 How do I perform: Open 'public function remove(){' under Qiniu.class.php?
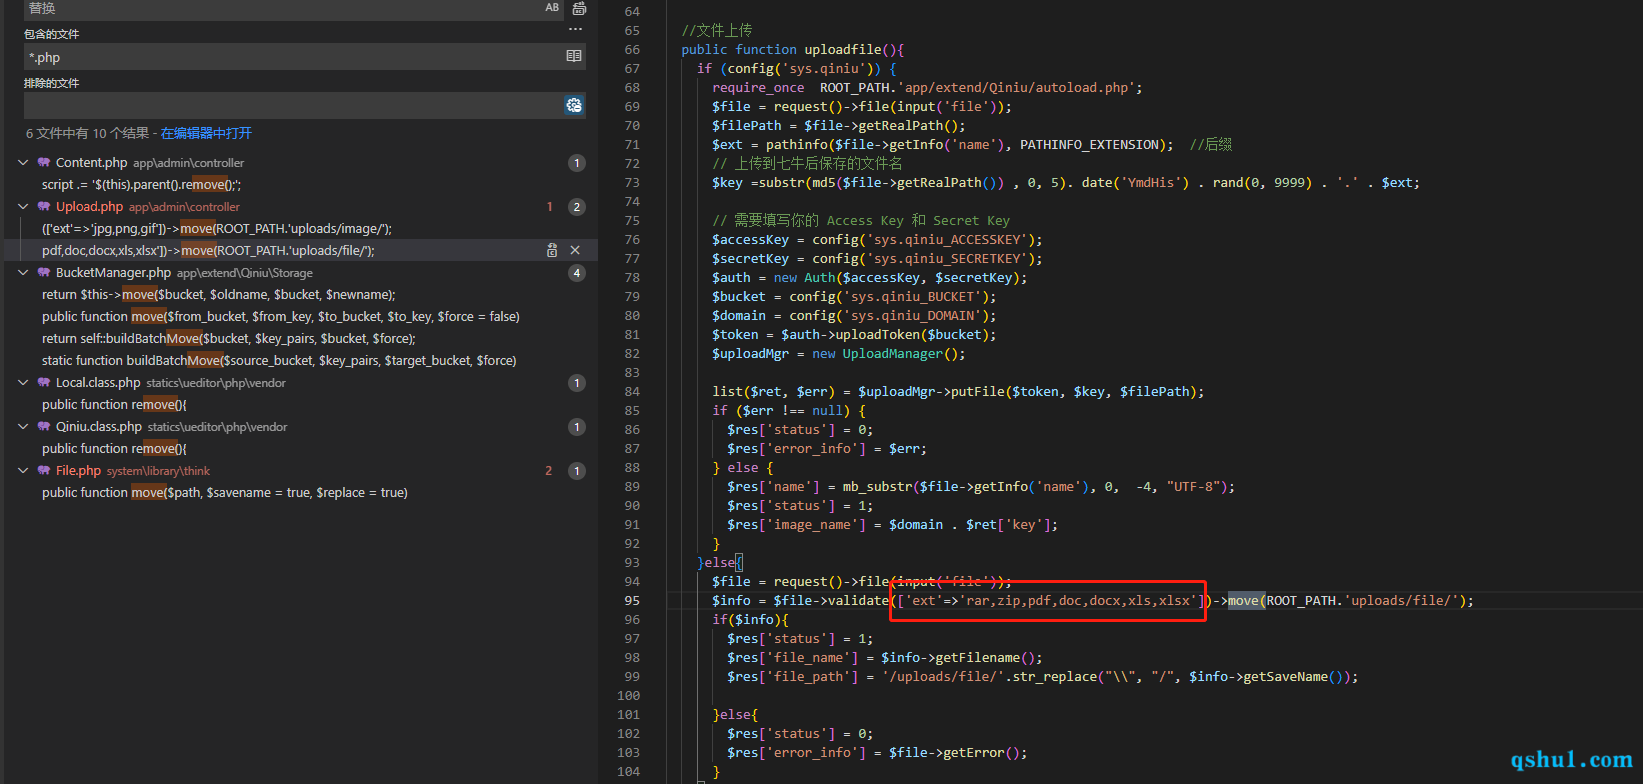(114, 449)
